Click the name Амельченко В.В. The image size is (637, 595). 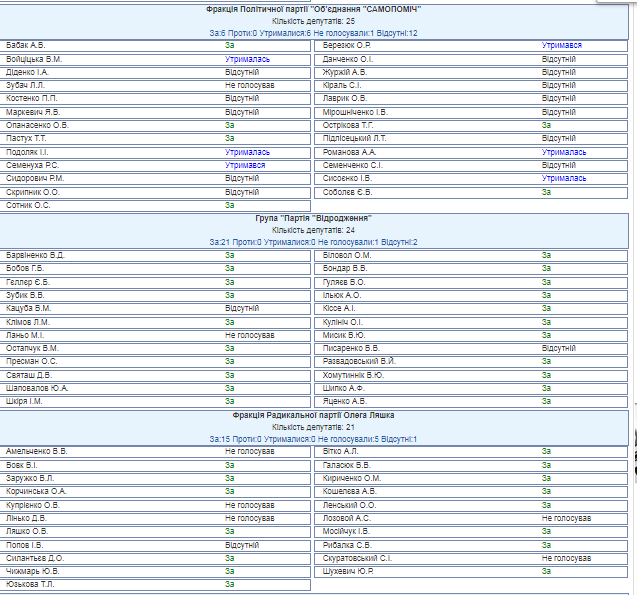pyautogui.click(x=36, y=451)
